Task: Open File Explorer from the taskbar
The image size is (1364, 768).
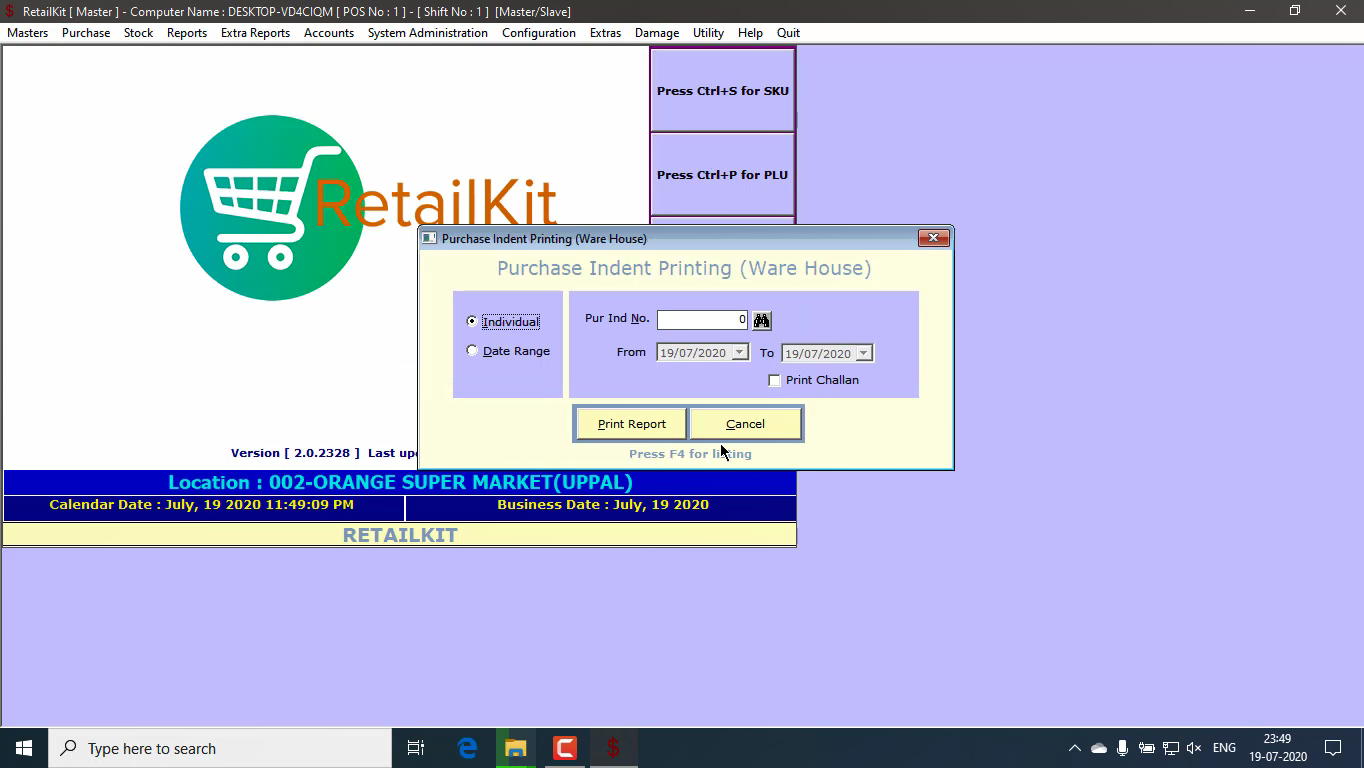Action: (x=516, y=748)
